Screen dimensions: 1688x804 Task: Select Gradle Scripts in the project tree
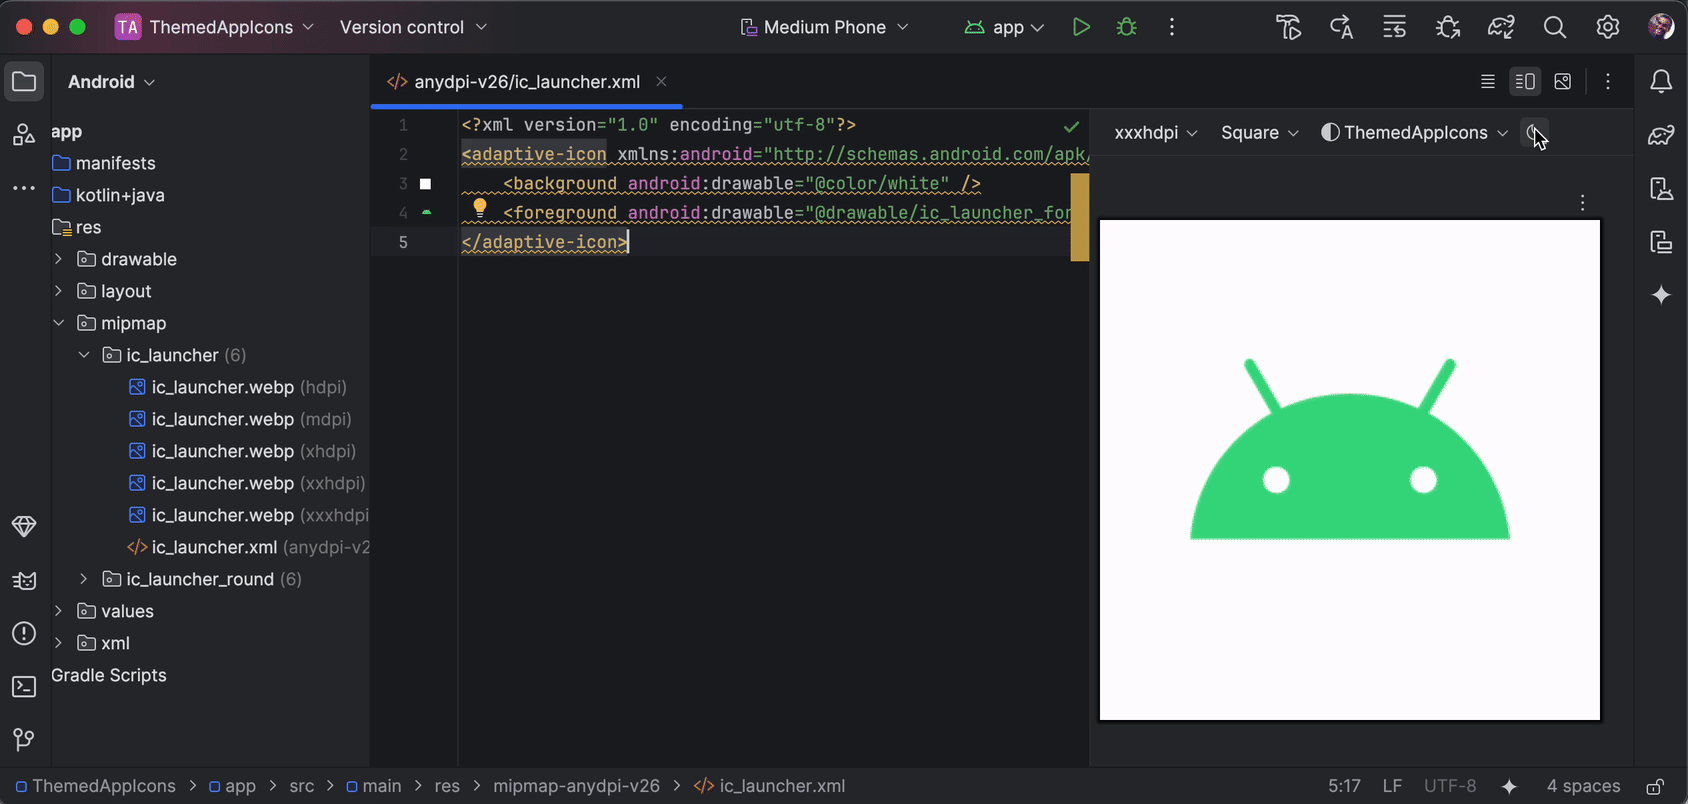109,675
